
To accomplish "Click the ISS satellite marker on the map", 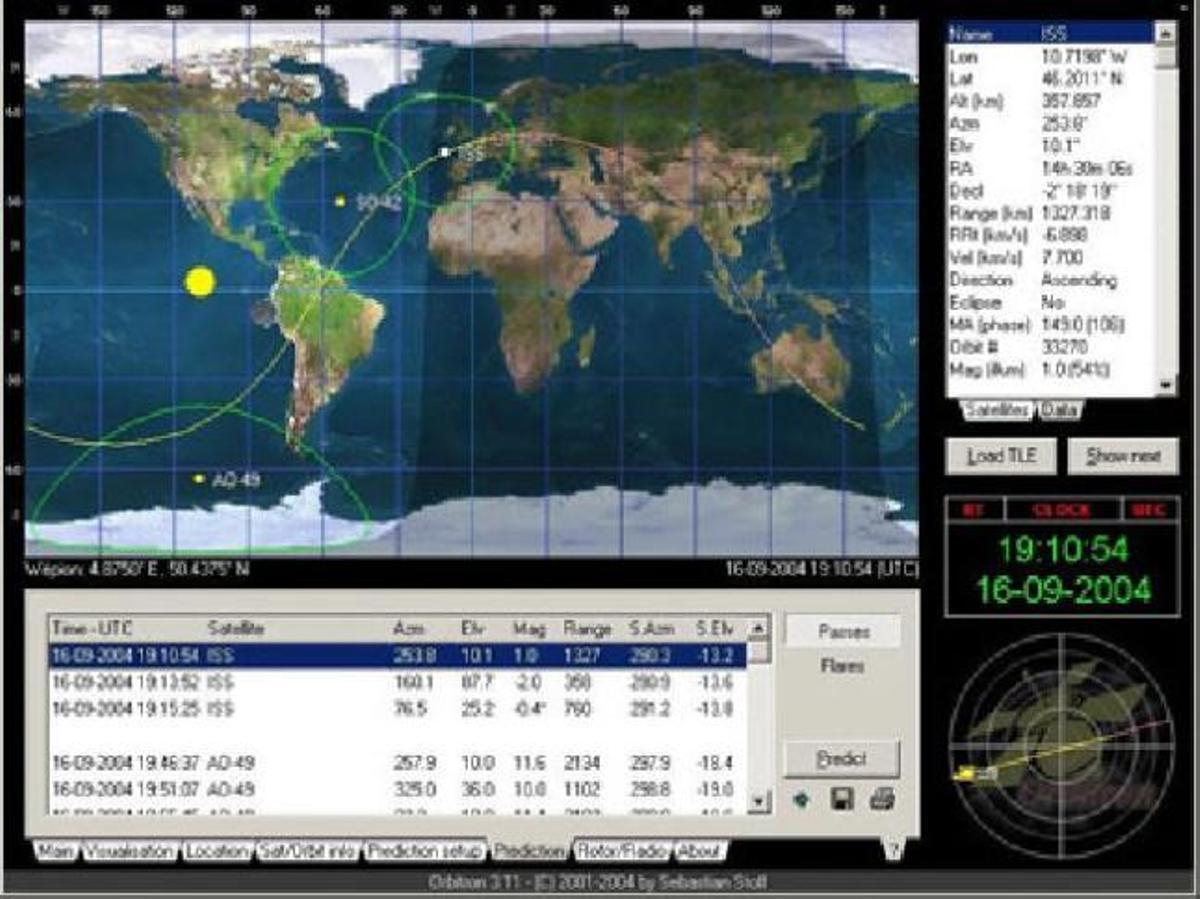I will (443, 152).
